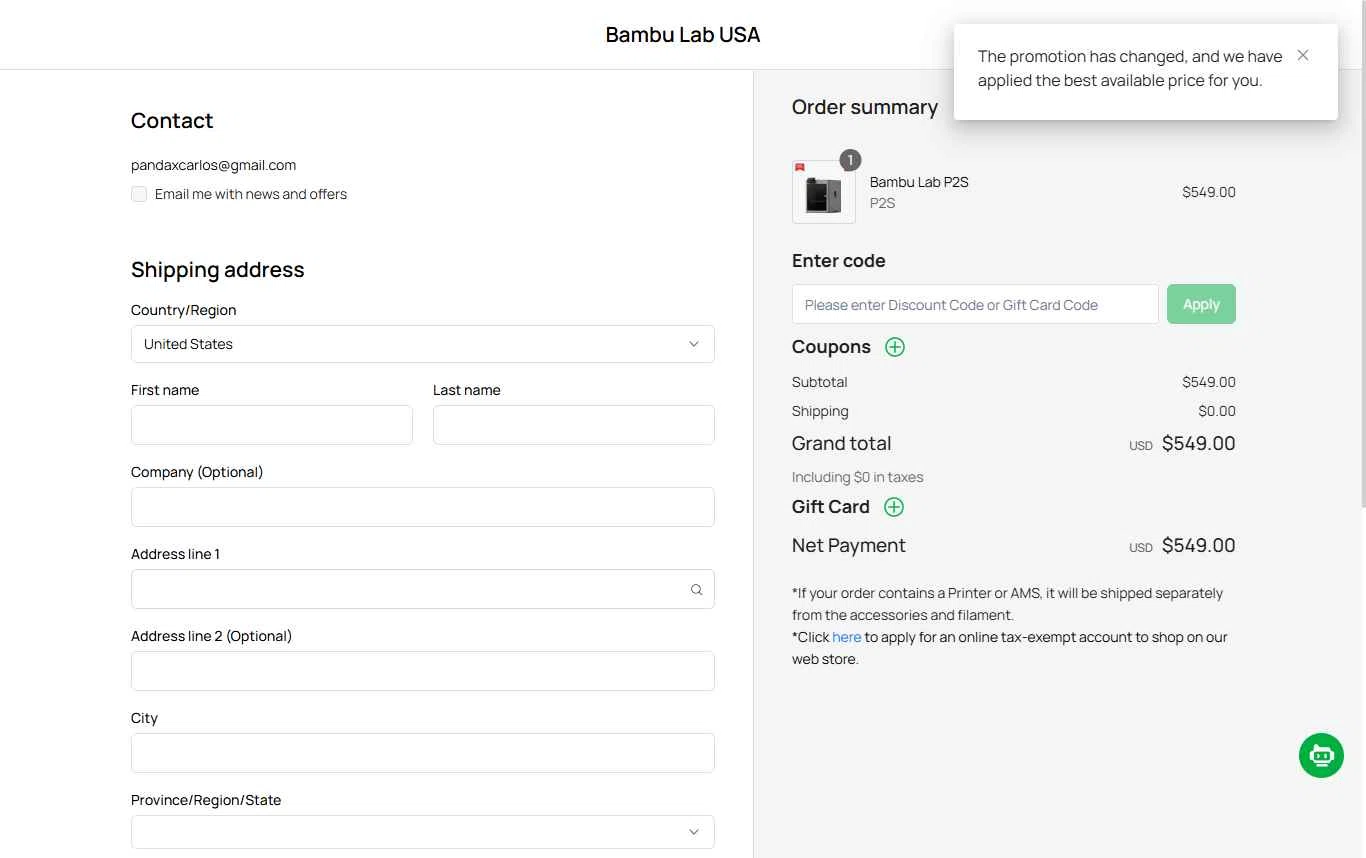Image resolution: width=1366 pixels, height=858 pixels.
Task: Focus the First name field
Action: pyautogui.click(x=272, y=425)
